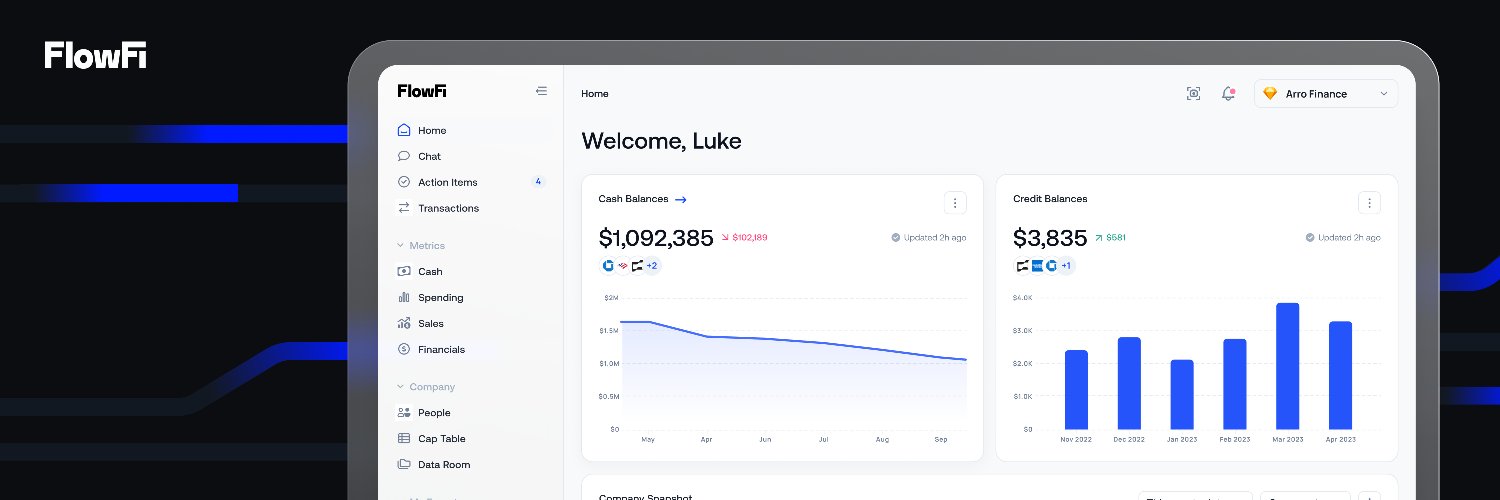Collapse the sidebar with the collapse icon
This screenshot has width=1500, height=500.
click(x=541, y=91)
